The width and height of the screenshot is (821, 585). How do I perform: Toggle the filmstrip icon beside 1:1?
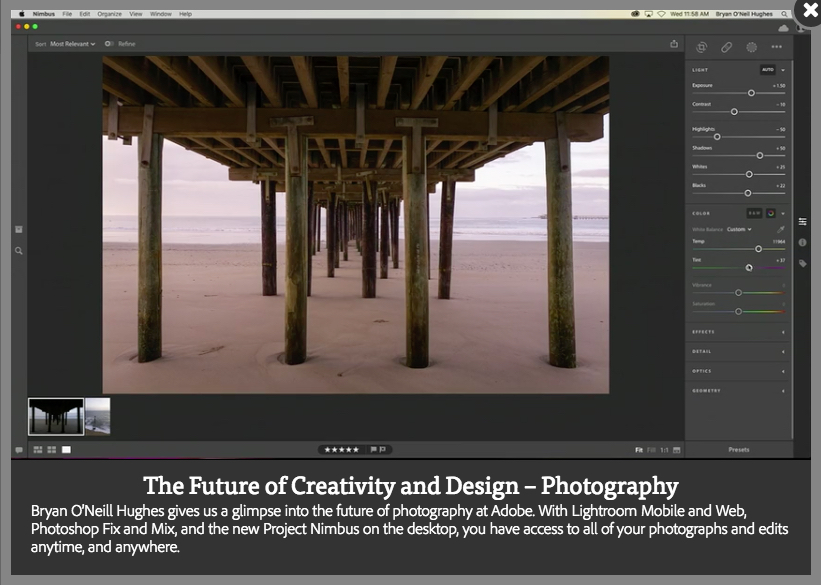coord(676,450)
